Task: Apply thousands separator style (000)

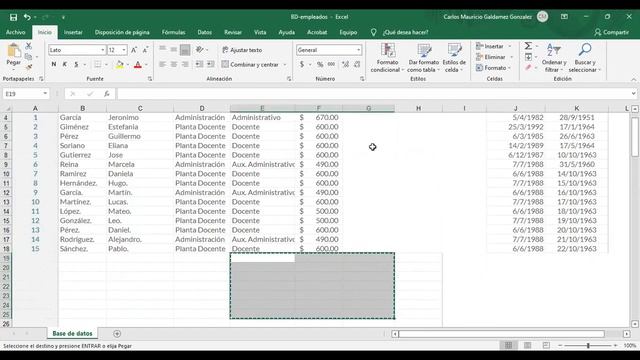Action: click(x=331, y=64)
